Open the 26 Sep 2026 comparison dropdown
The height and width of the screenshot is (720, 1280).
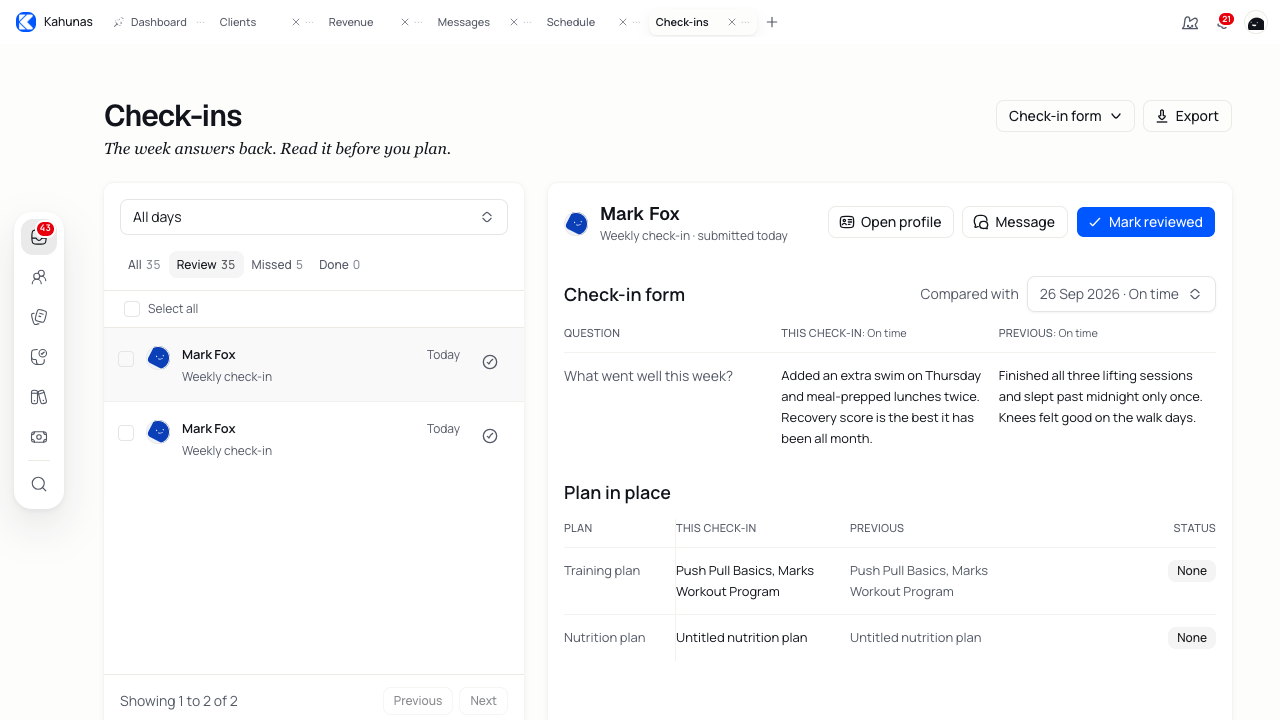coord(1121,294)
